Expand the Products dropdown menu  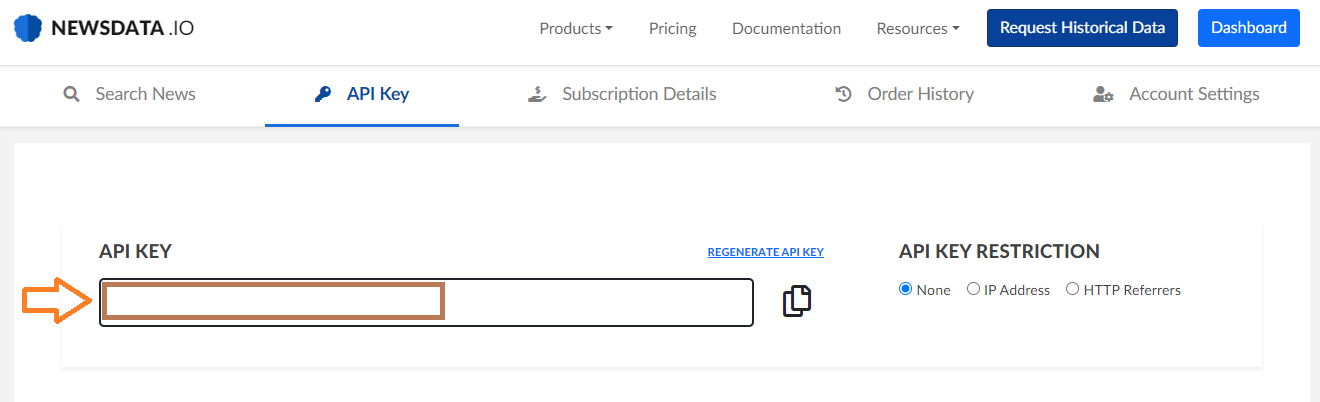pos(576,28)
